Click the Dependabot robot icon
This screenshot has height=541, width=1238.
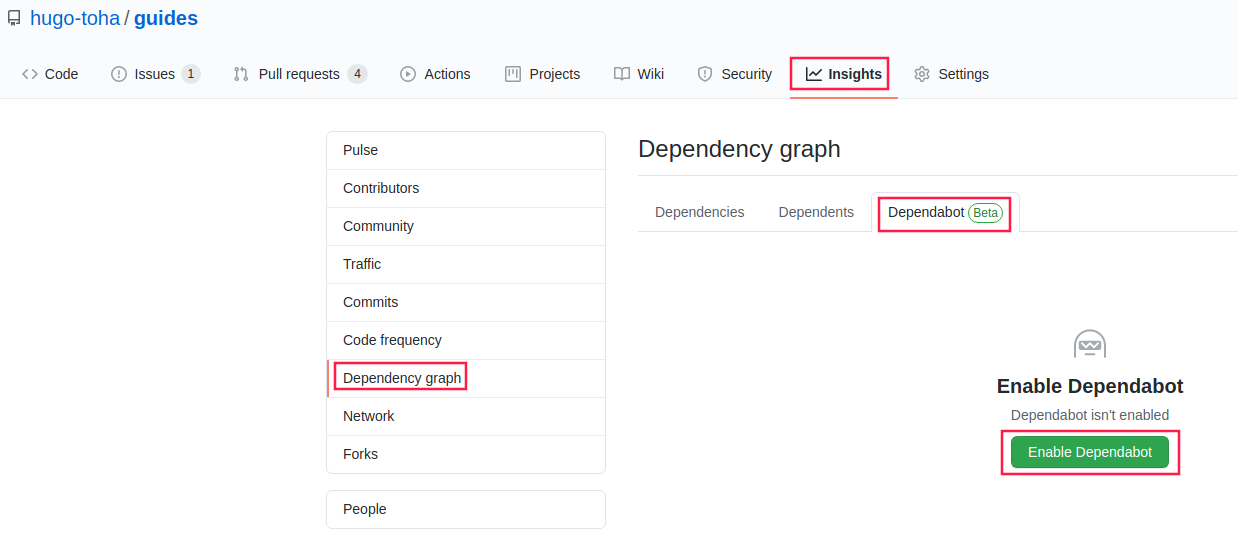pyautogui.click(x=1090, y=344)
